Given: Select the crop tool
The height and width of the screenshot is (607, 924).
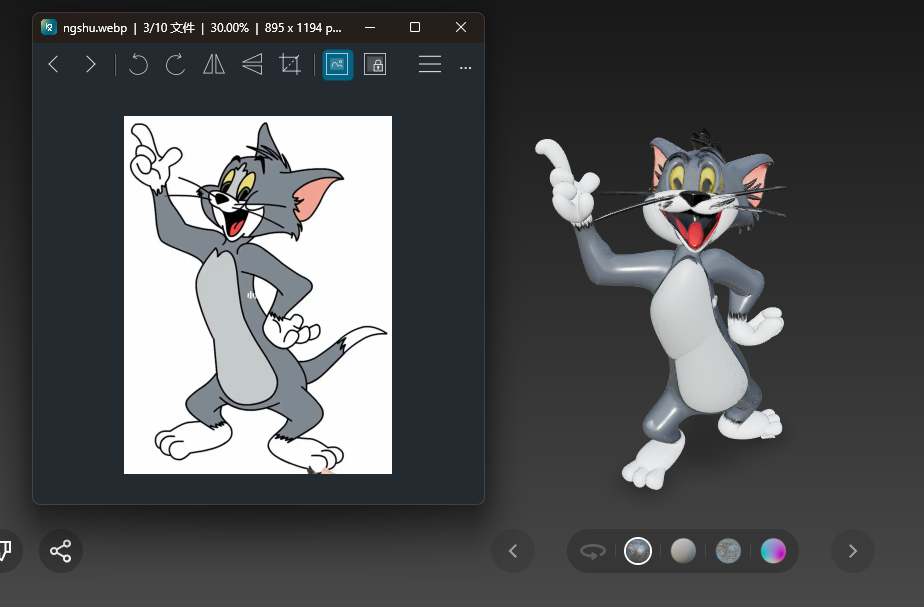Looking at the screenshot, I should (290, 64).
